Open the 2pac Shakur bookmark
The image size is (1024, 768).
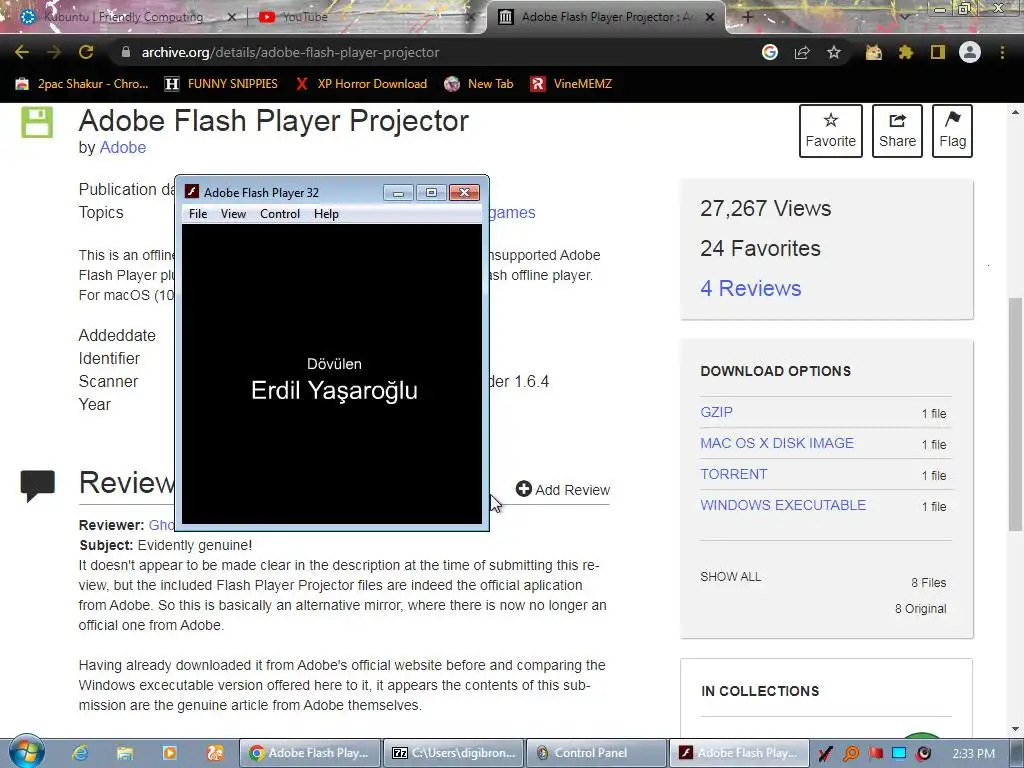click(82, 84)
